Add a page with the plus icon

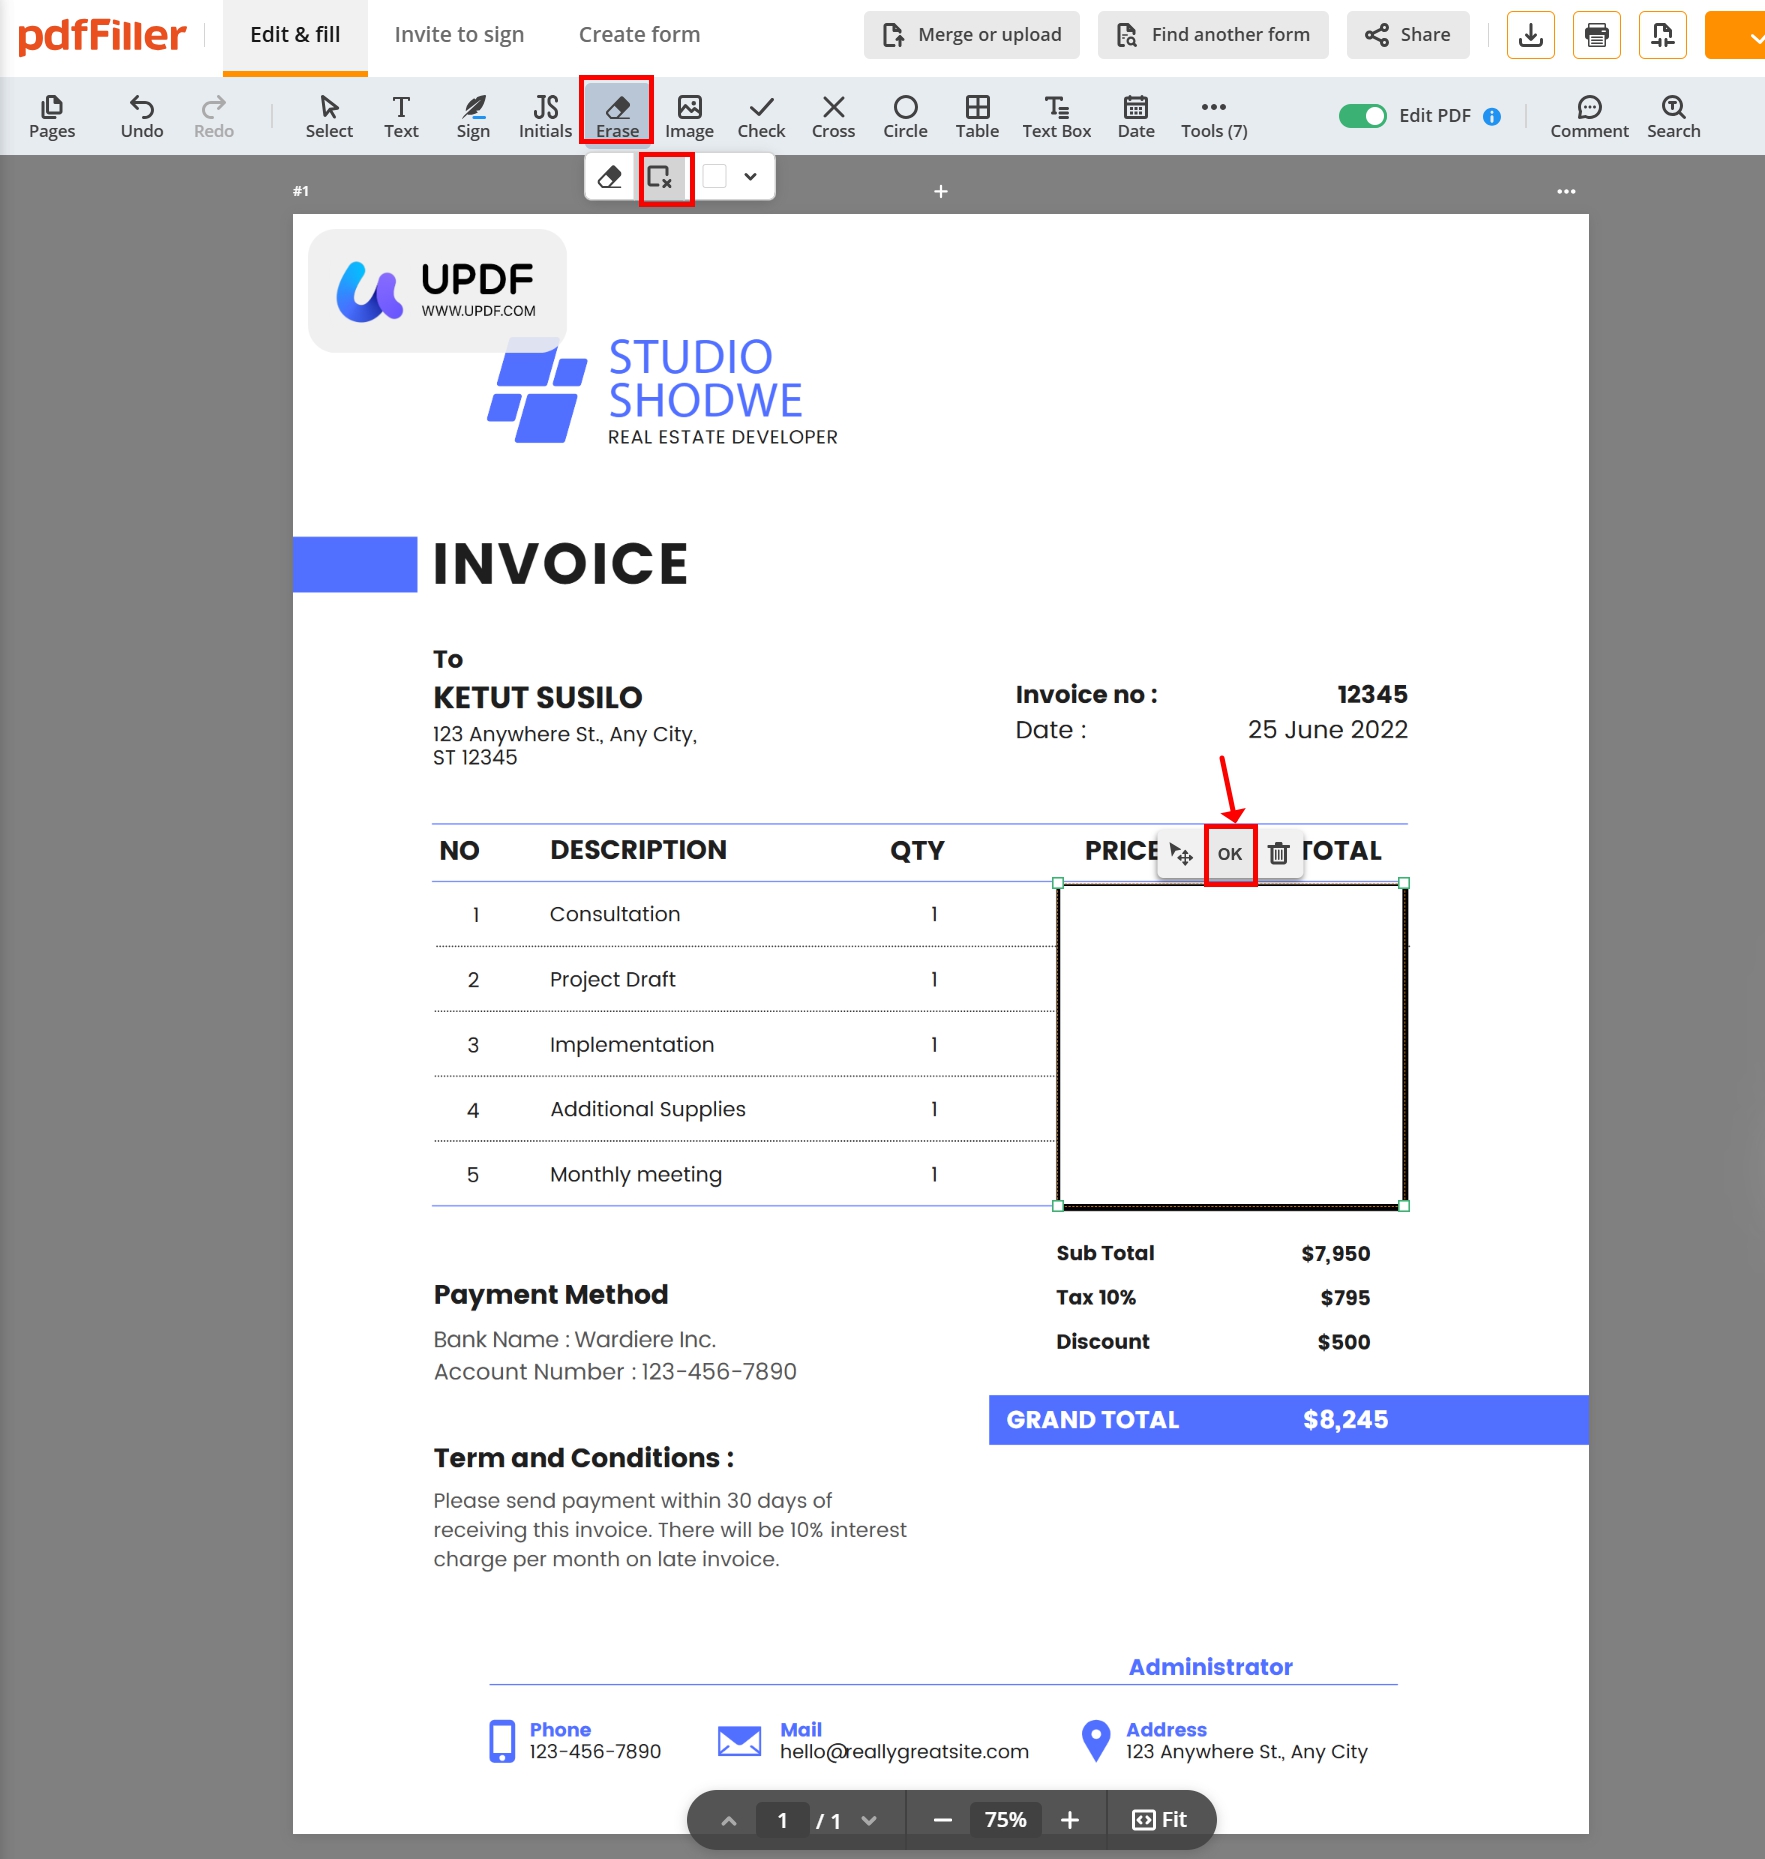[941, 191]
